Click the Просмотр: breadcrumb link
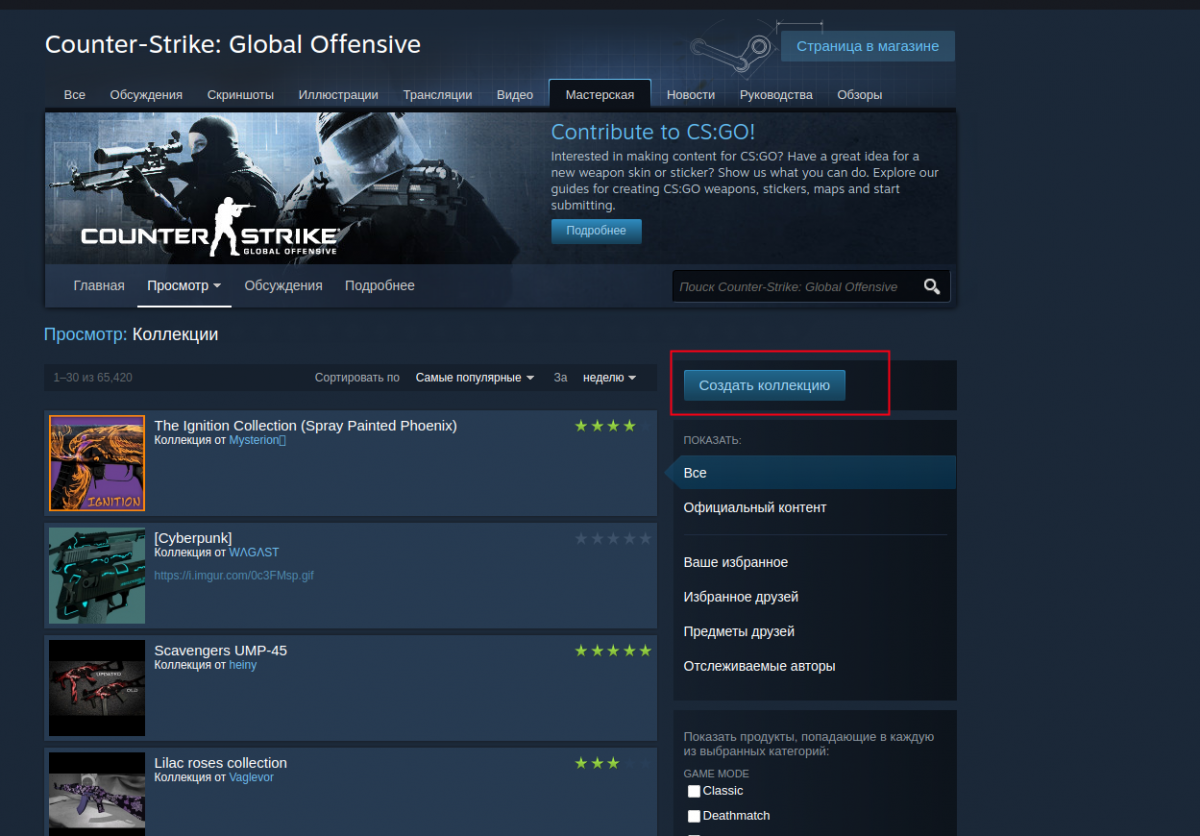 click(x=86, y=335)
